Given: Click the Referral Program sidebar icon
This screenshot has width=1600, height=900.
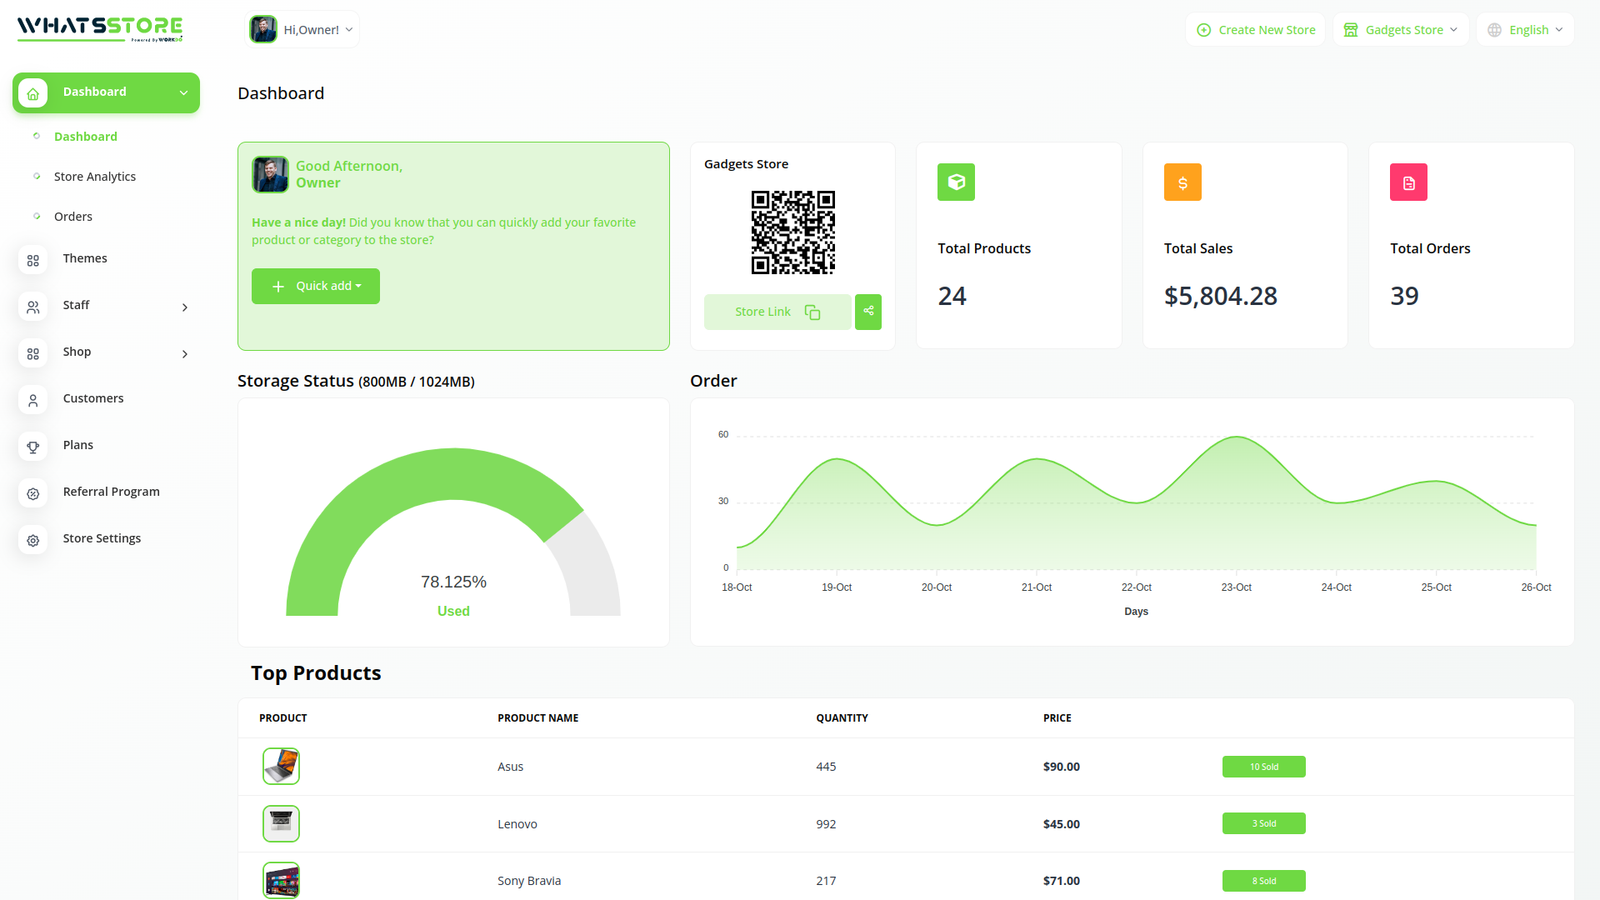Looking at the screenshot, I should coord(33,493).
